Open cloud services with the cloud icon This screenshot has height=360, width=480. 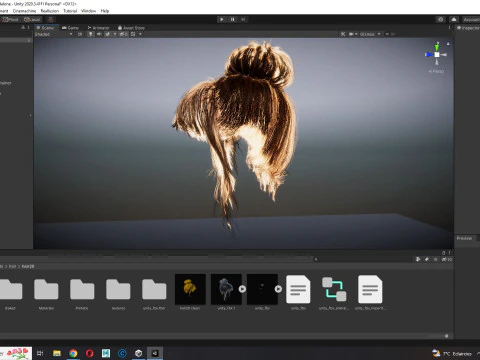click(454, 19)
